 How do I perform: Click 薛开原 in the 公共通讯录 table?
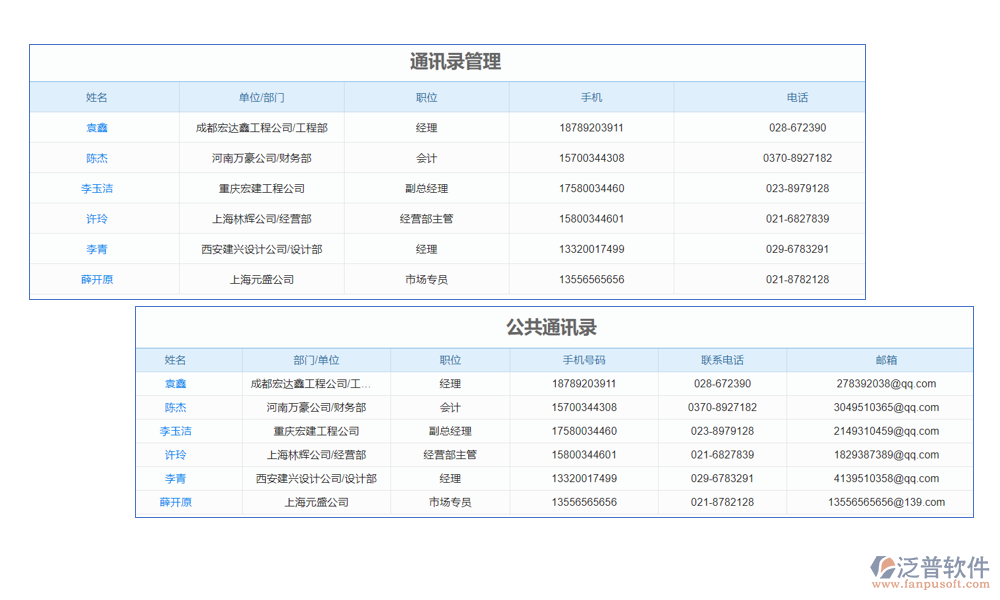(176, 503)
